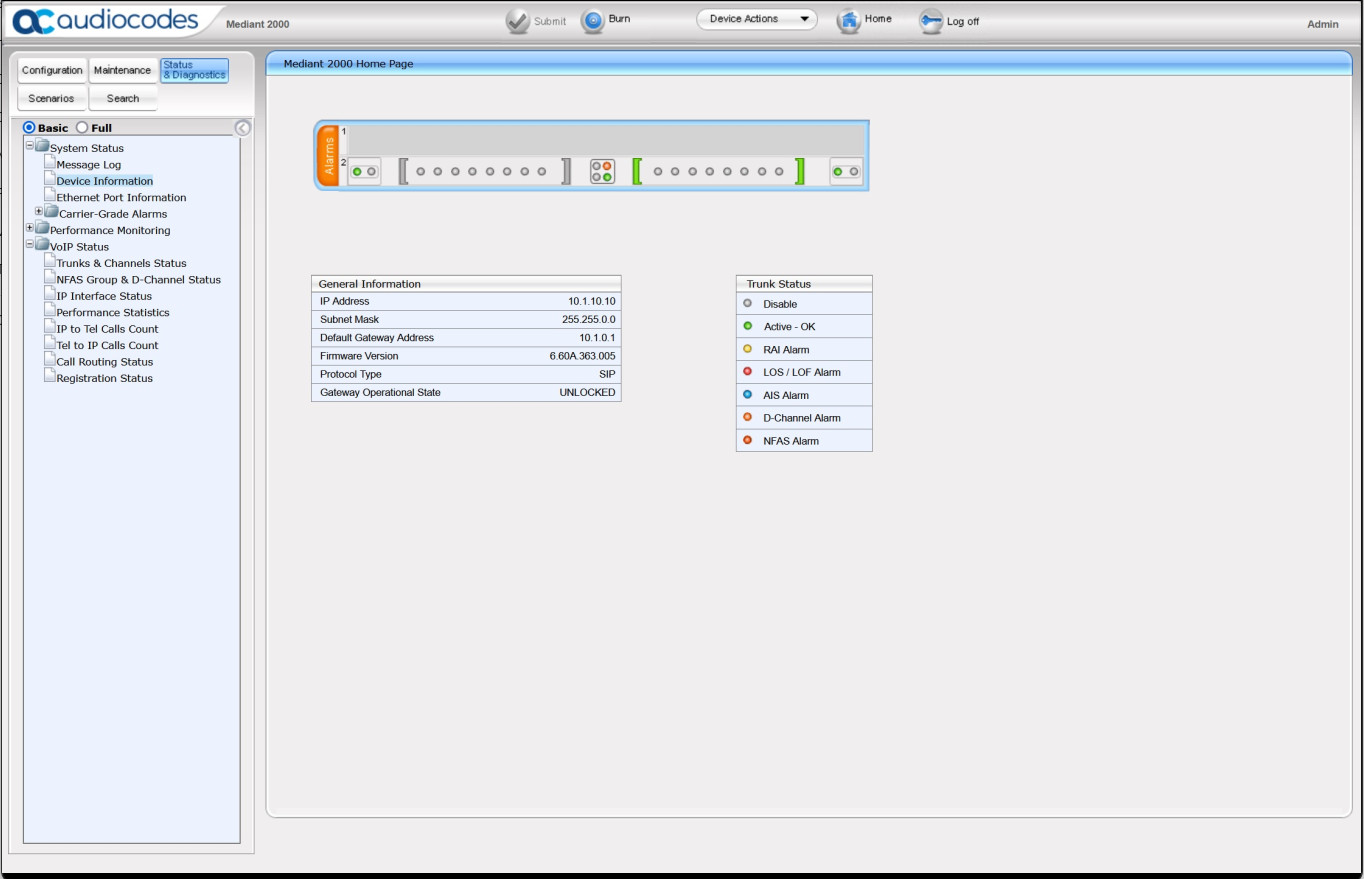Screen dimensions: 1364x879
Task: Click the Log off key icon
Action: click(x=931, y=21)
